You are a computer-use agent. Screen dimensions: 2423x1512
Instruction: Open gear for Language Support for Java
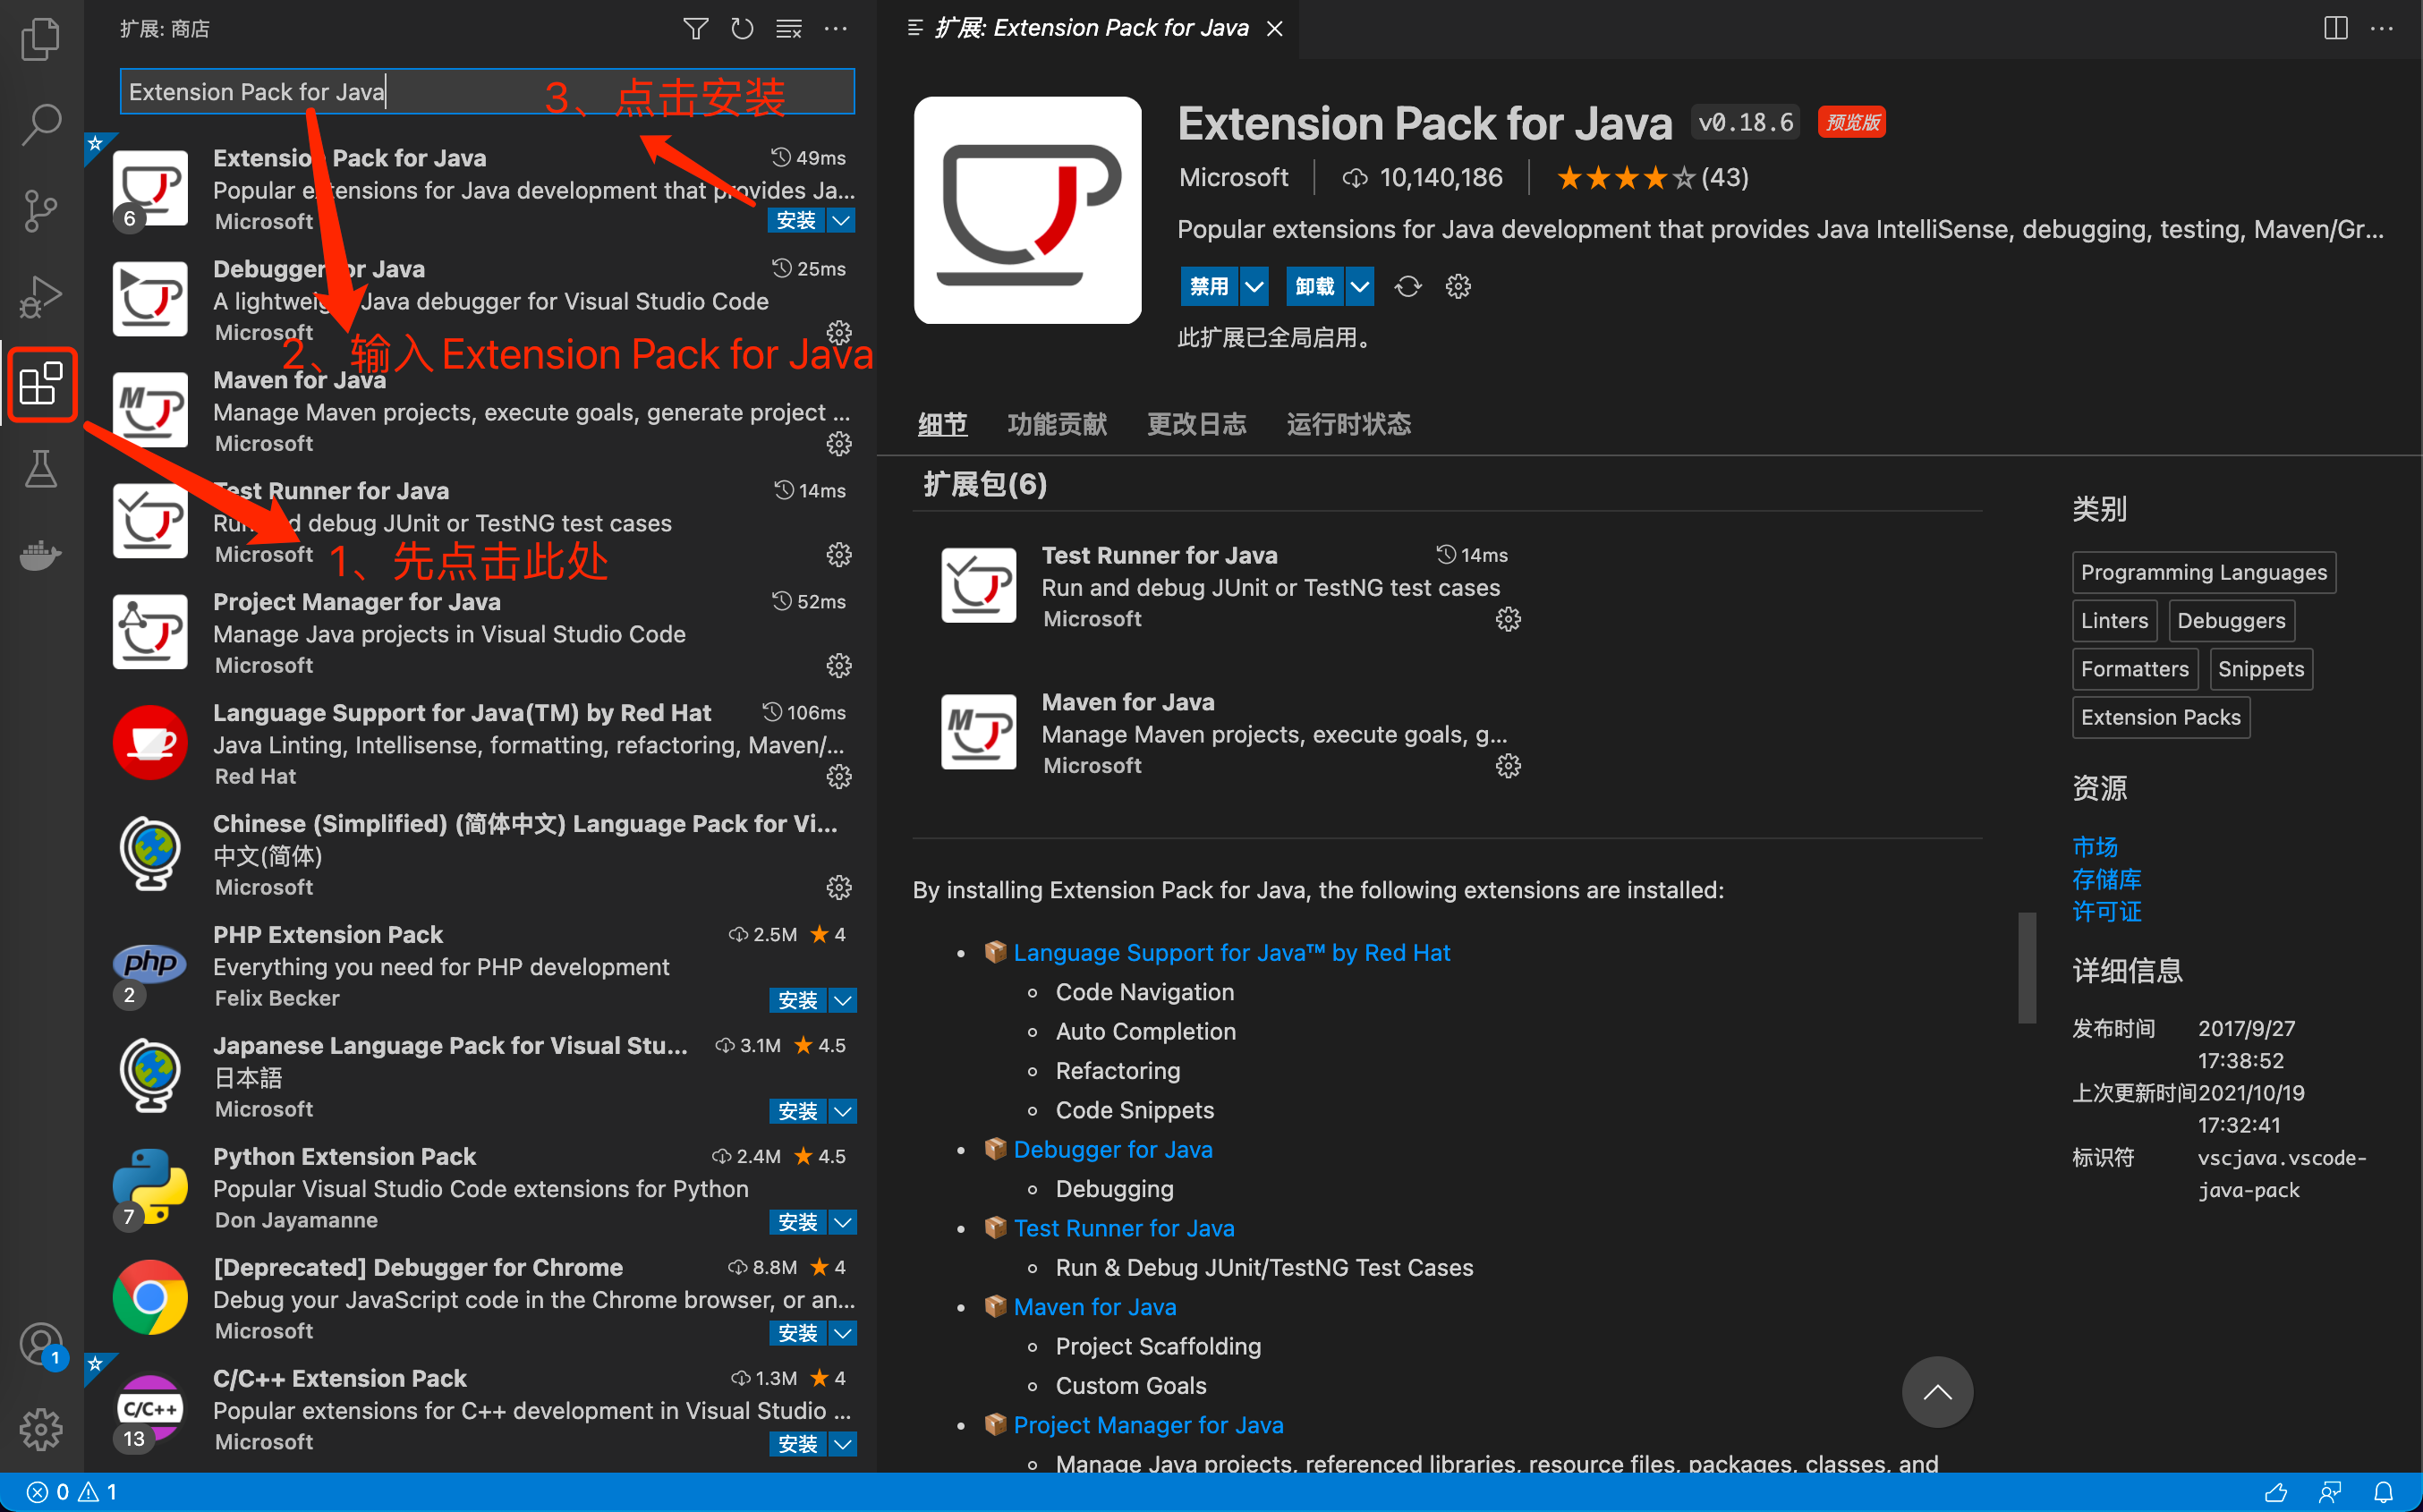(838, 776)
